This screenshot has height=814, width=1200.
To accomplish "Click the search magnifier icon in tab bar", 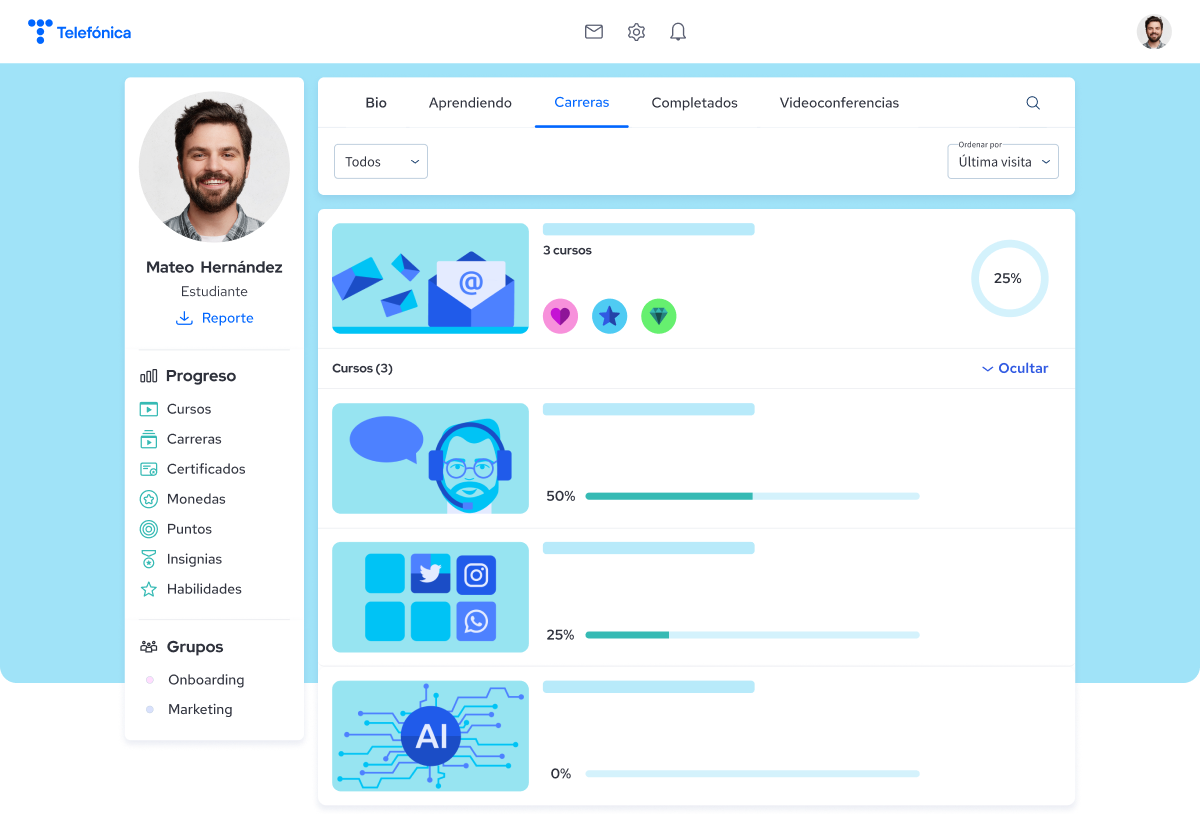I will (1033, 103).
